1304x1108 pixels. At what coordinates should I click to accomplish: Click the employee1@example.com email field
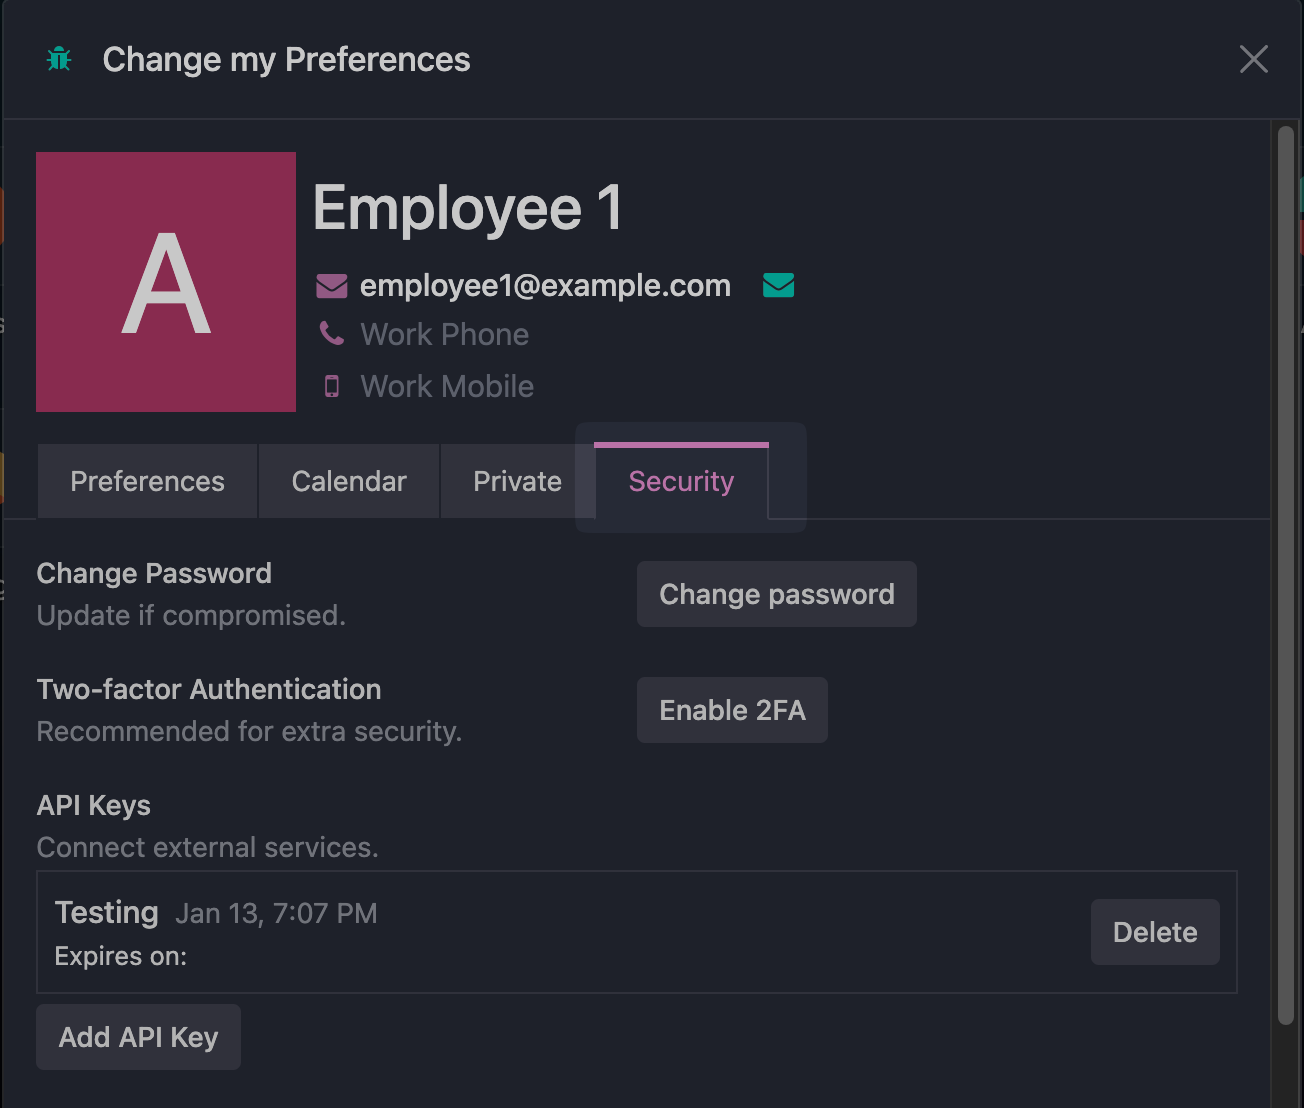click(545, 286)
